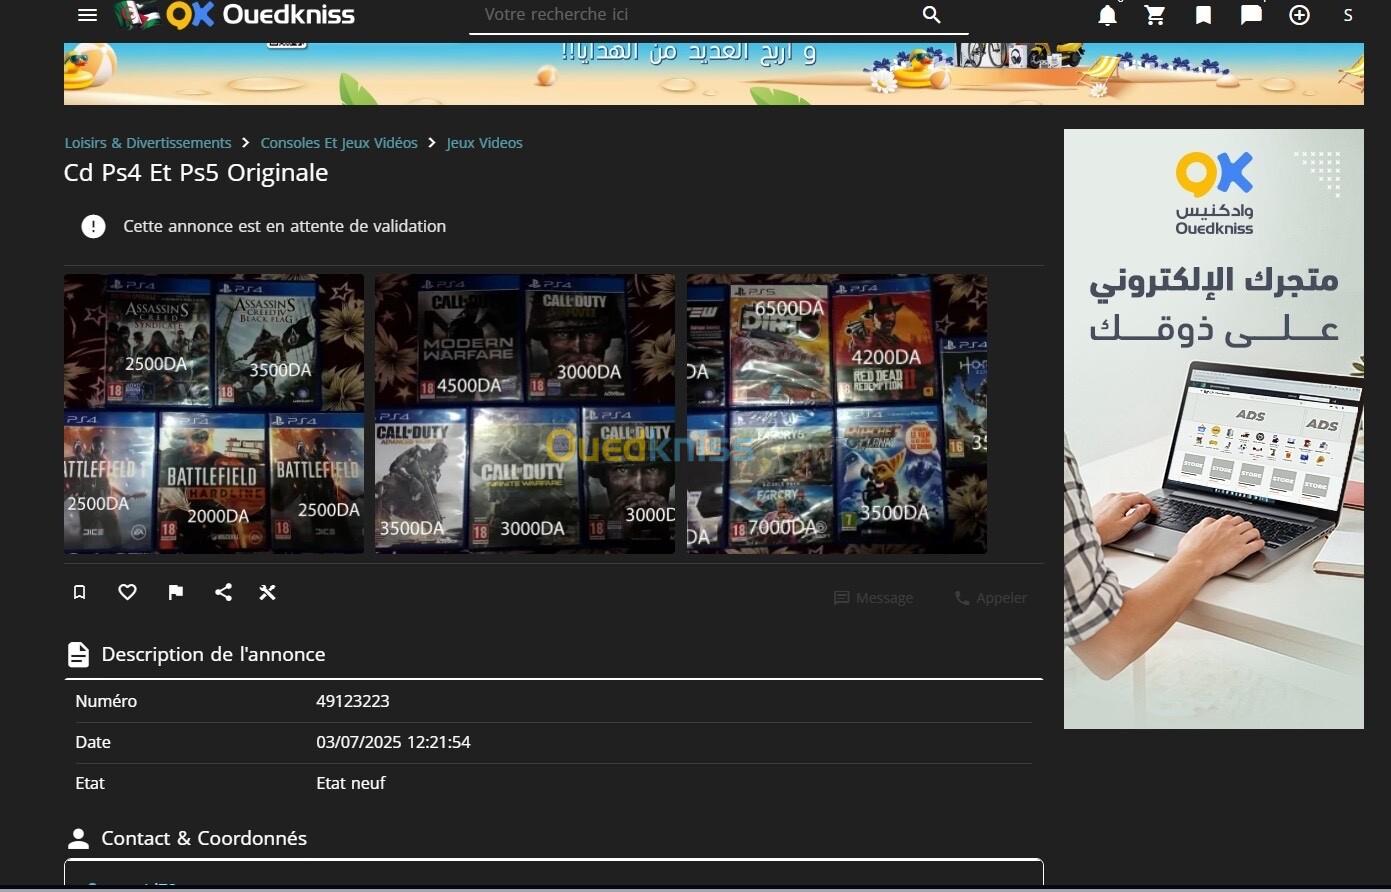Viewport: 1391px width, 892px height.
Task: Click the search magnifier icon
Action: click(931, 15)
